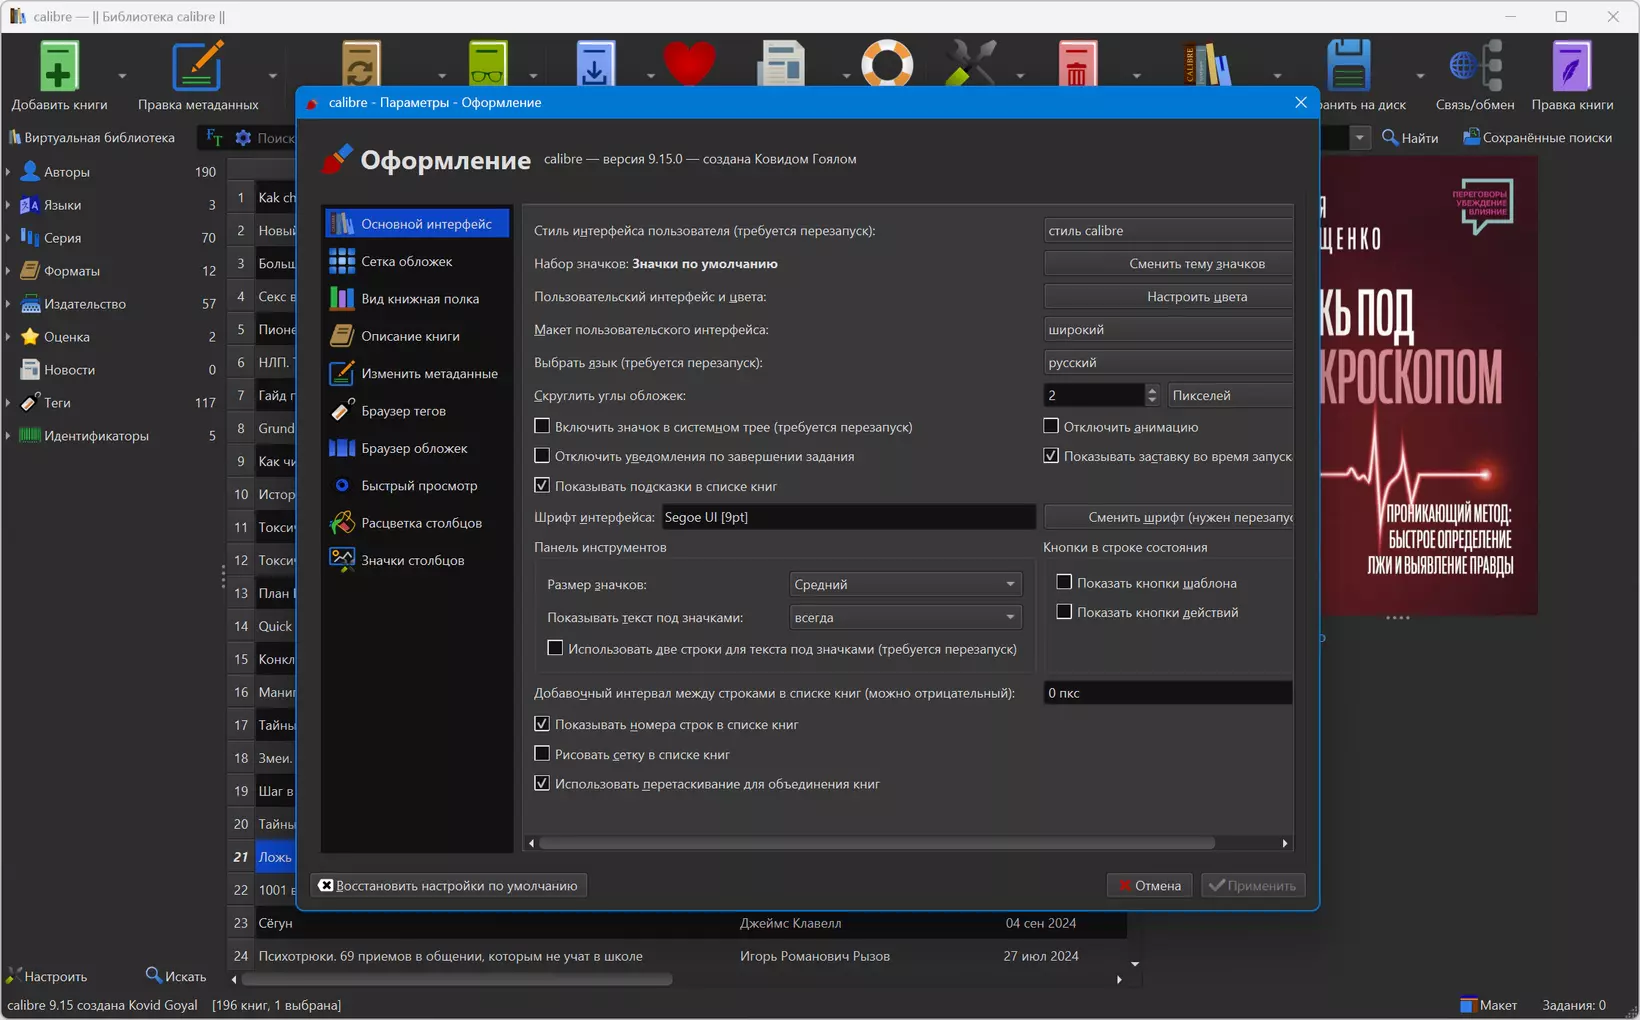Open the toolbar icon size dropdown
Viewport: 1640px width, 1020px height.
905,584
